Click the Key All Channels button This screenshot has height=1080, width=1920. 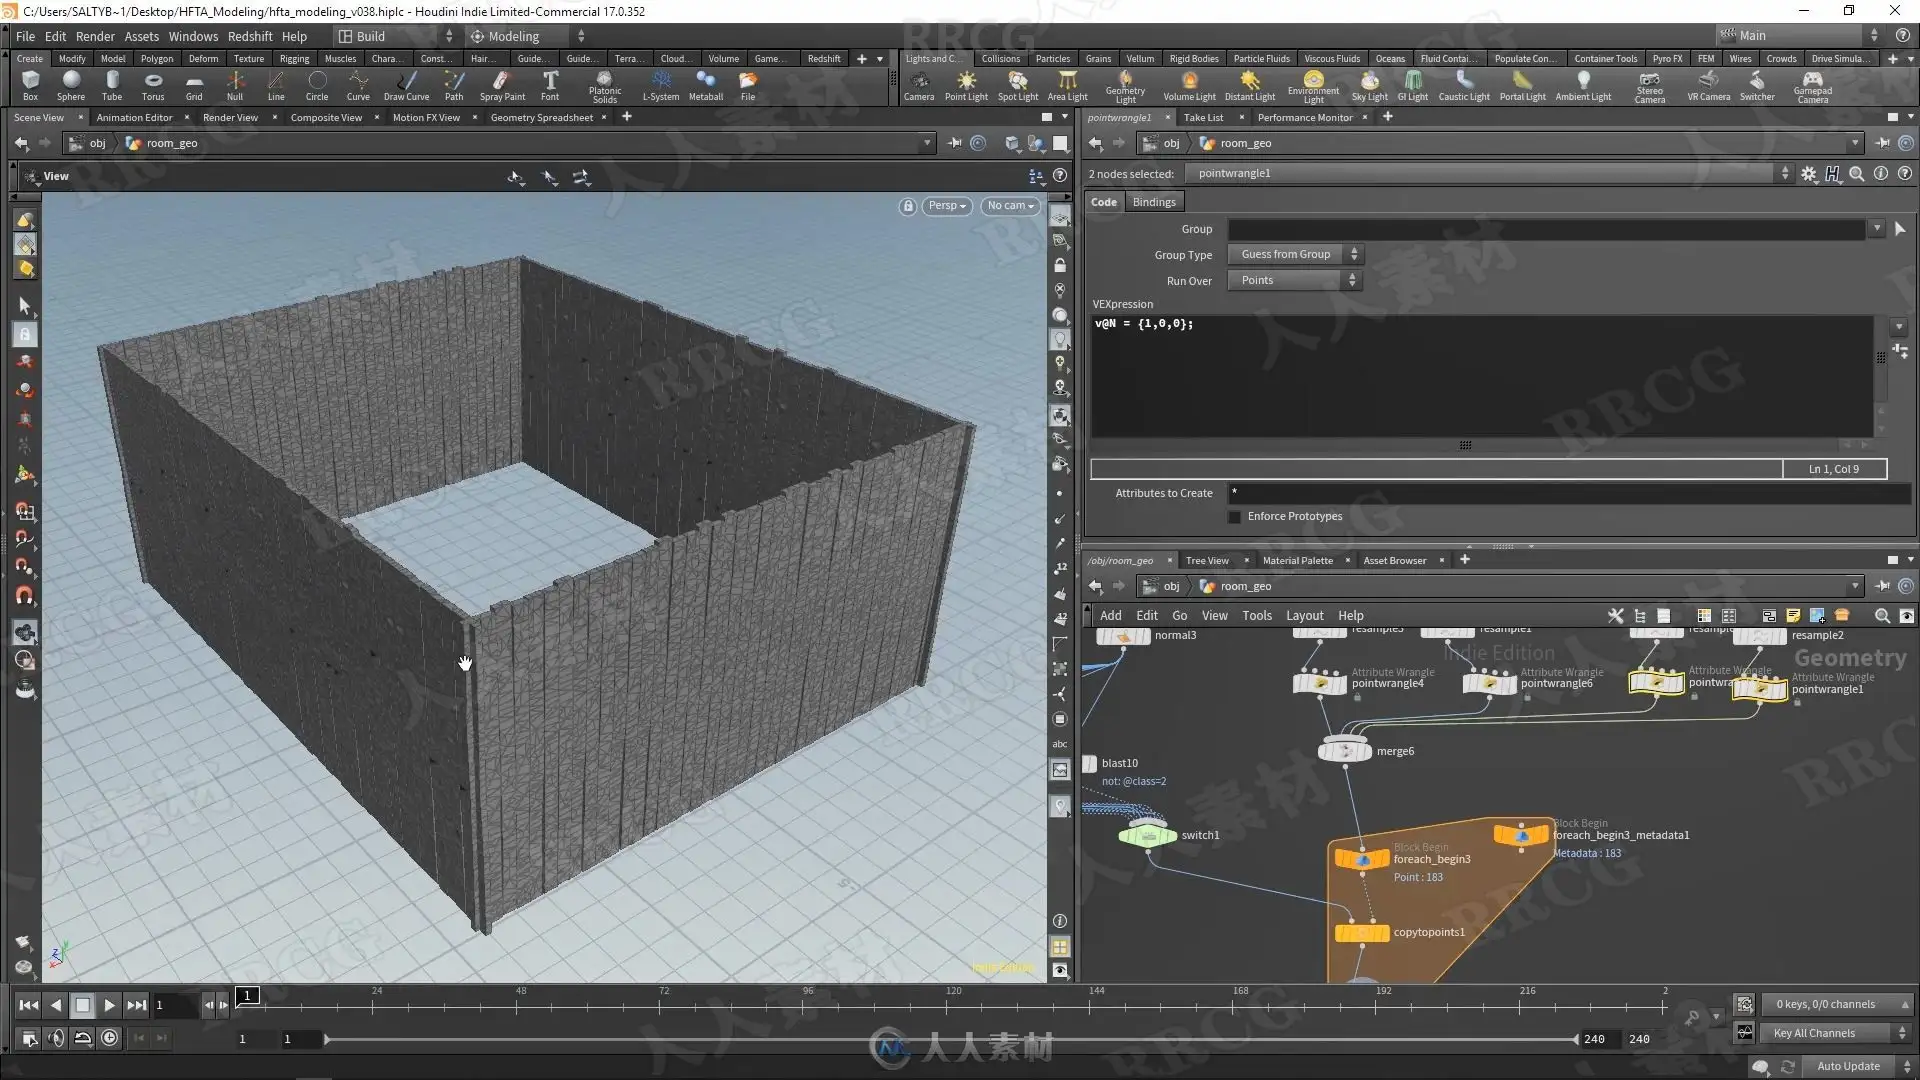(x=1813, y=1033)
